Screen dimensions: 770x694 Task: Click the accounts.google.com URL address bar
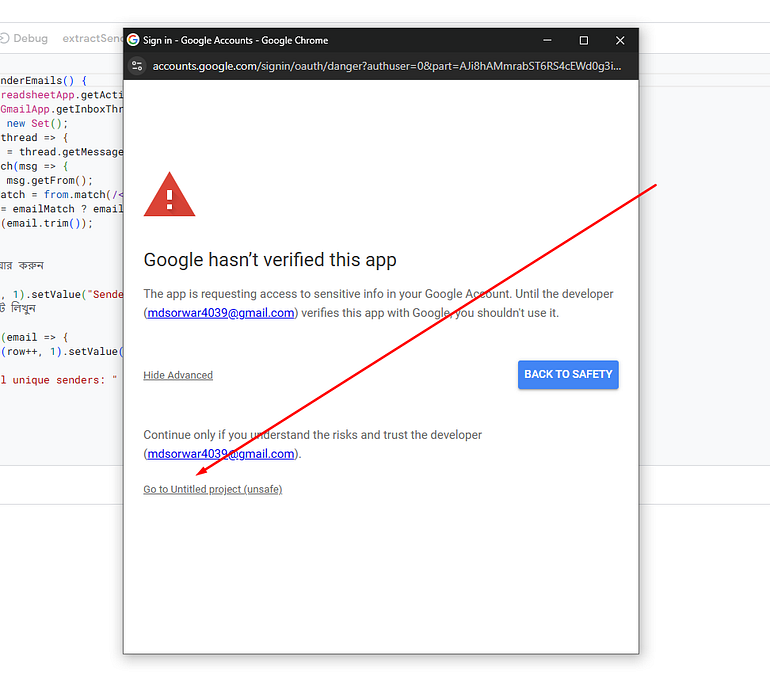click(386, 66)
